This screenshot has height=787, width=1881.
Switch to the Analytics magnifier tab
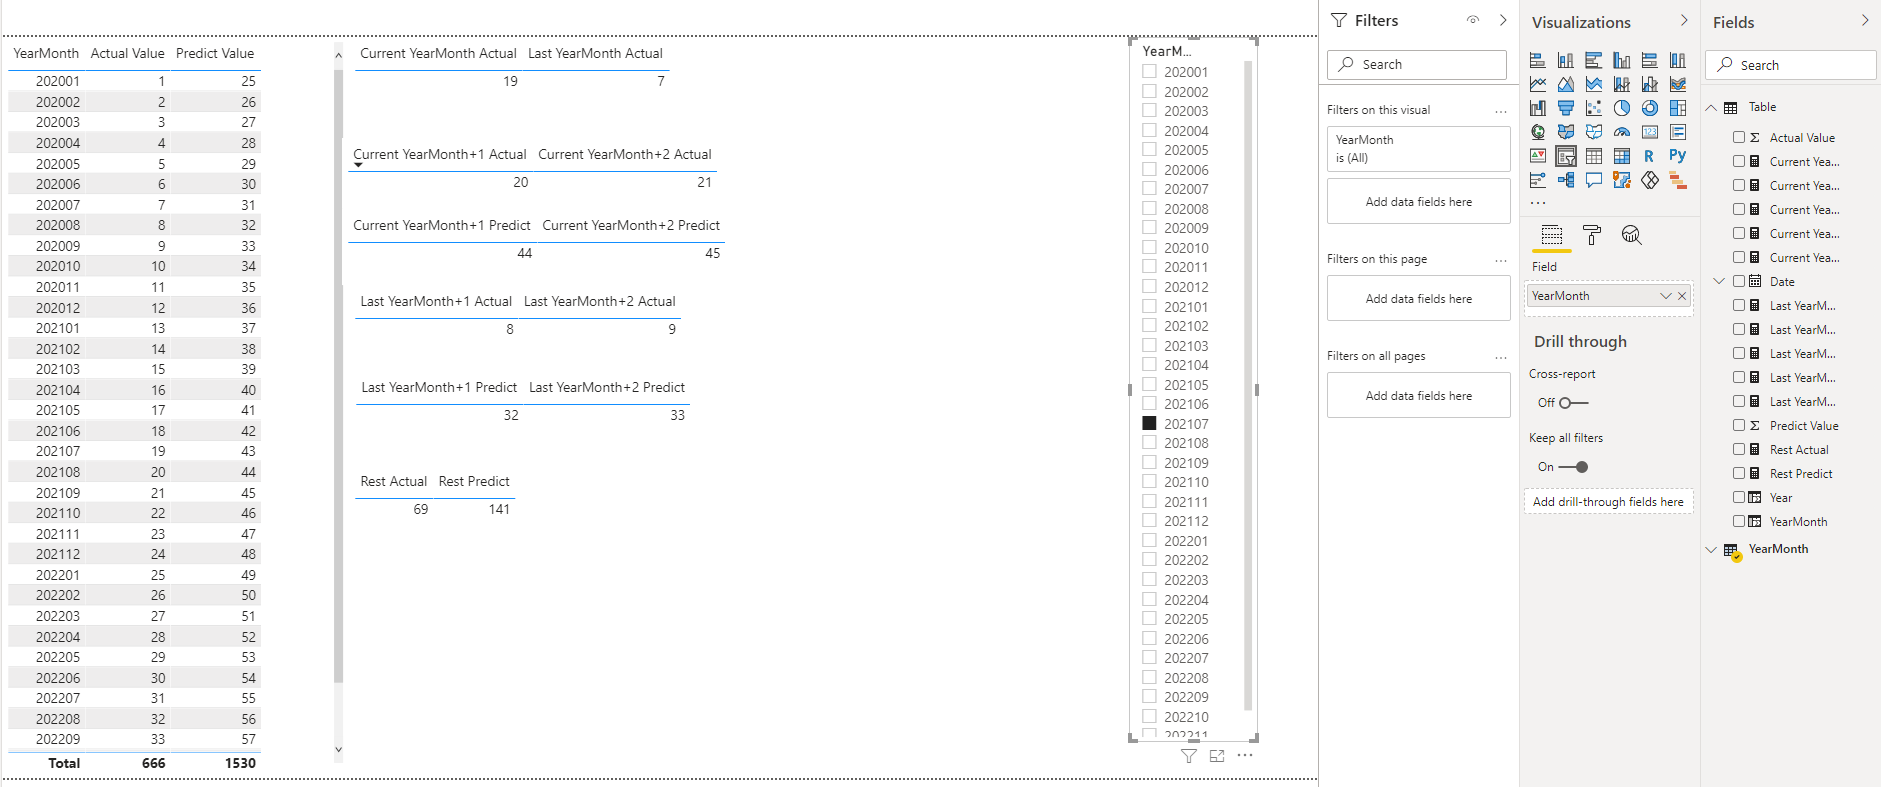click(x=1632, y=236)
